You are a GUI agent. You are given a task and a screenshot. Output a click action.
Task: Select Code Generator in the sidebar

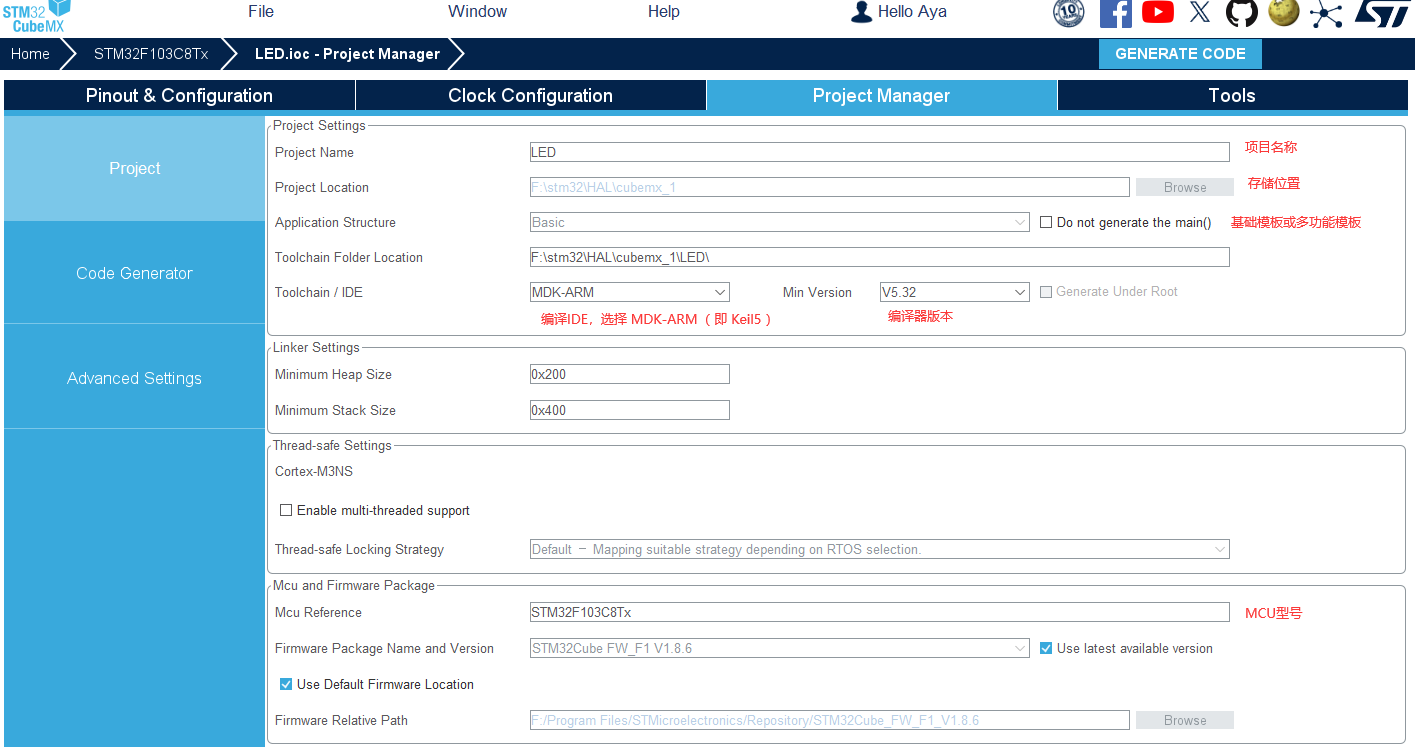point(134,273)
